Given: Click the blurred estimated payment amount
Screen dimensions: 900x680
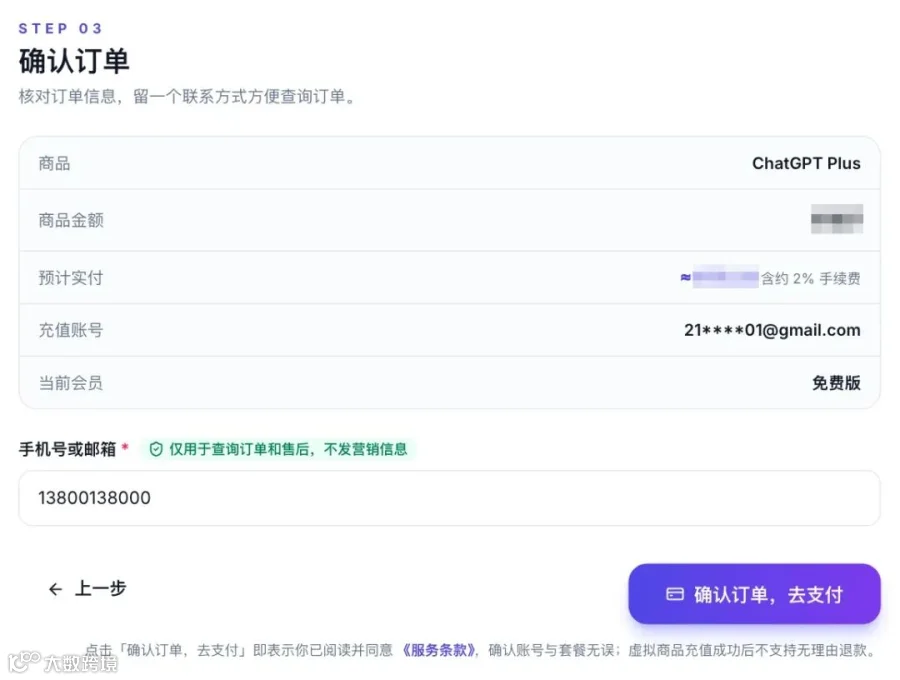Looking at the screenshot, I should 726,277.
